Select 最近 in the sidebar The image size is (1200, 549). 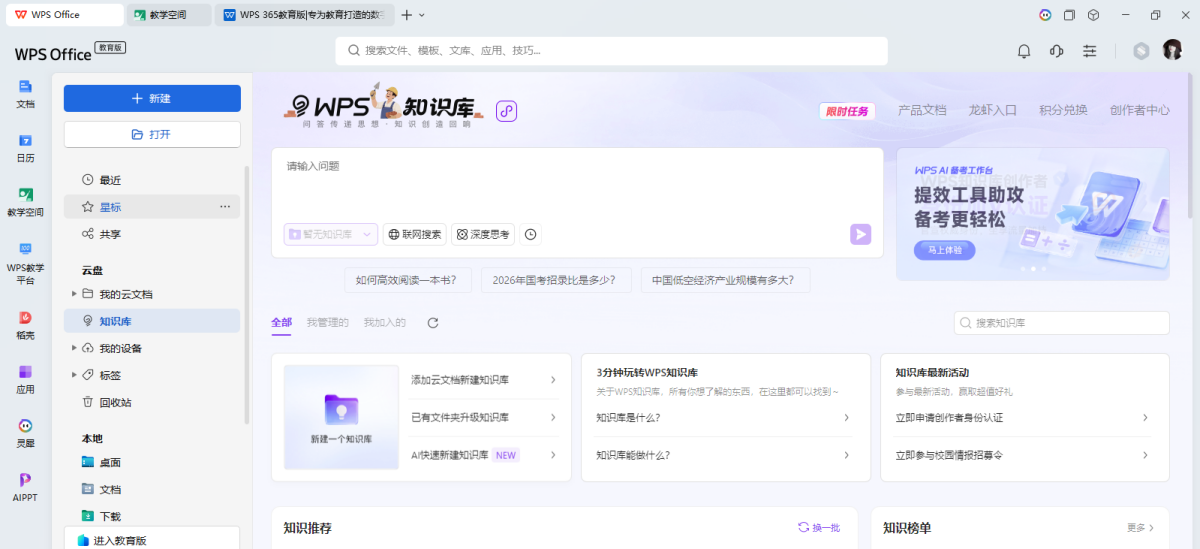(152, 180)
